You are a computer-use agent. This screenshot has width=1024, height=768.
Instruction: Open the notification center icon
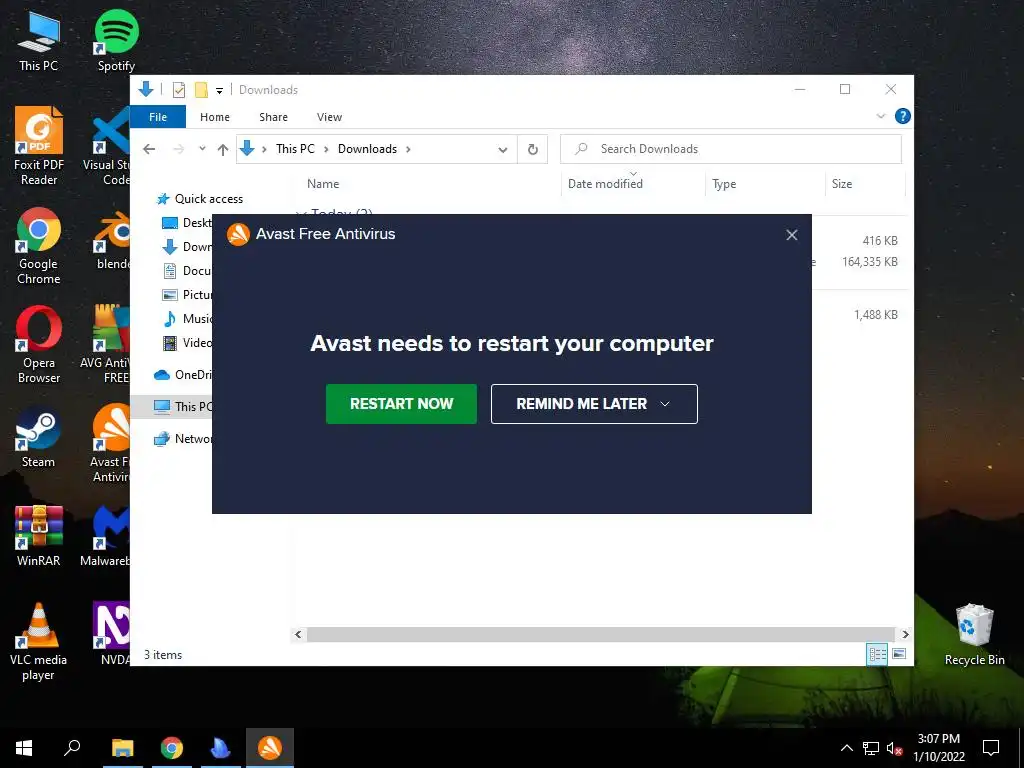coord(991,748)
